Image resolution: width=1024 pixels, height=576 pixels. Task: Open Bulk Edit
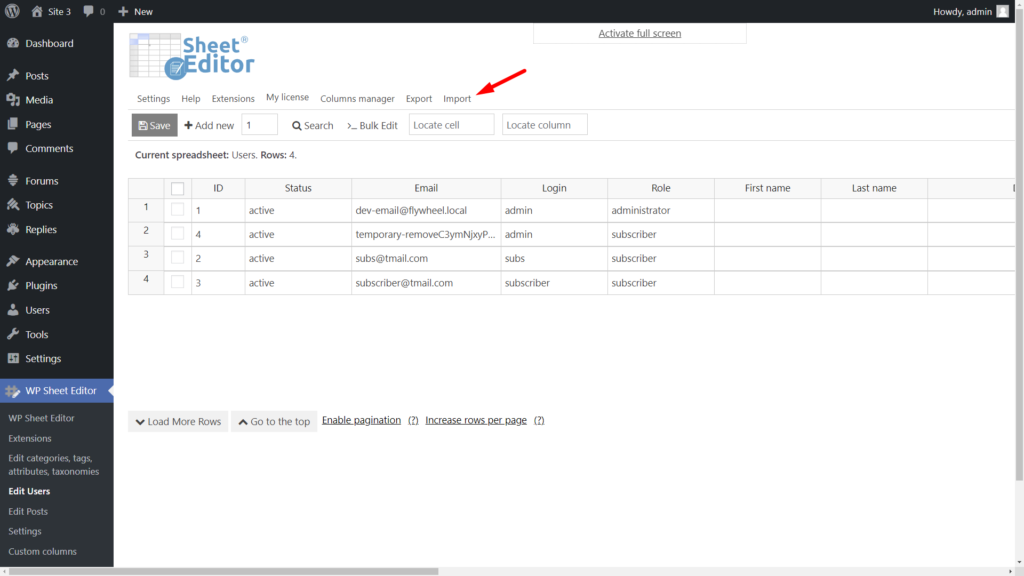point(372,125)
